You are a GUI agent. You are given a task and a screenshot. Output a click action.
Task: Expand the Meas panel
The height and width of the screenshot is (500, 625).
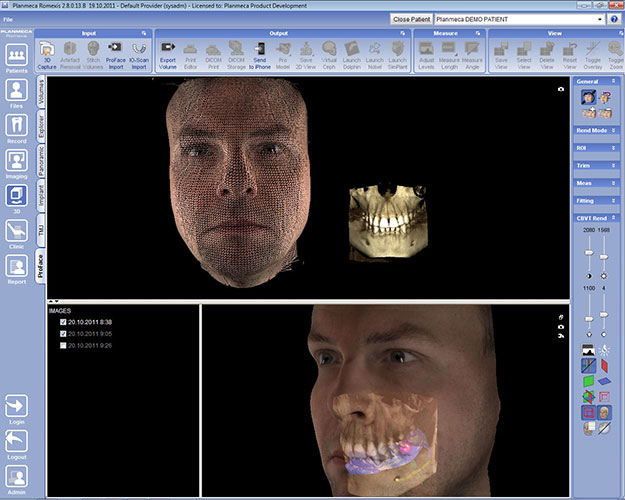tap(613, 183)
